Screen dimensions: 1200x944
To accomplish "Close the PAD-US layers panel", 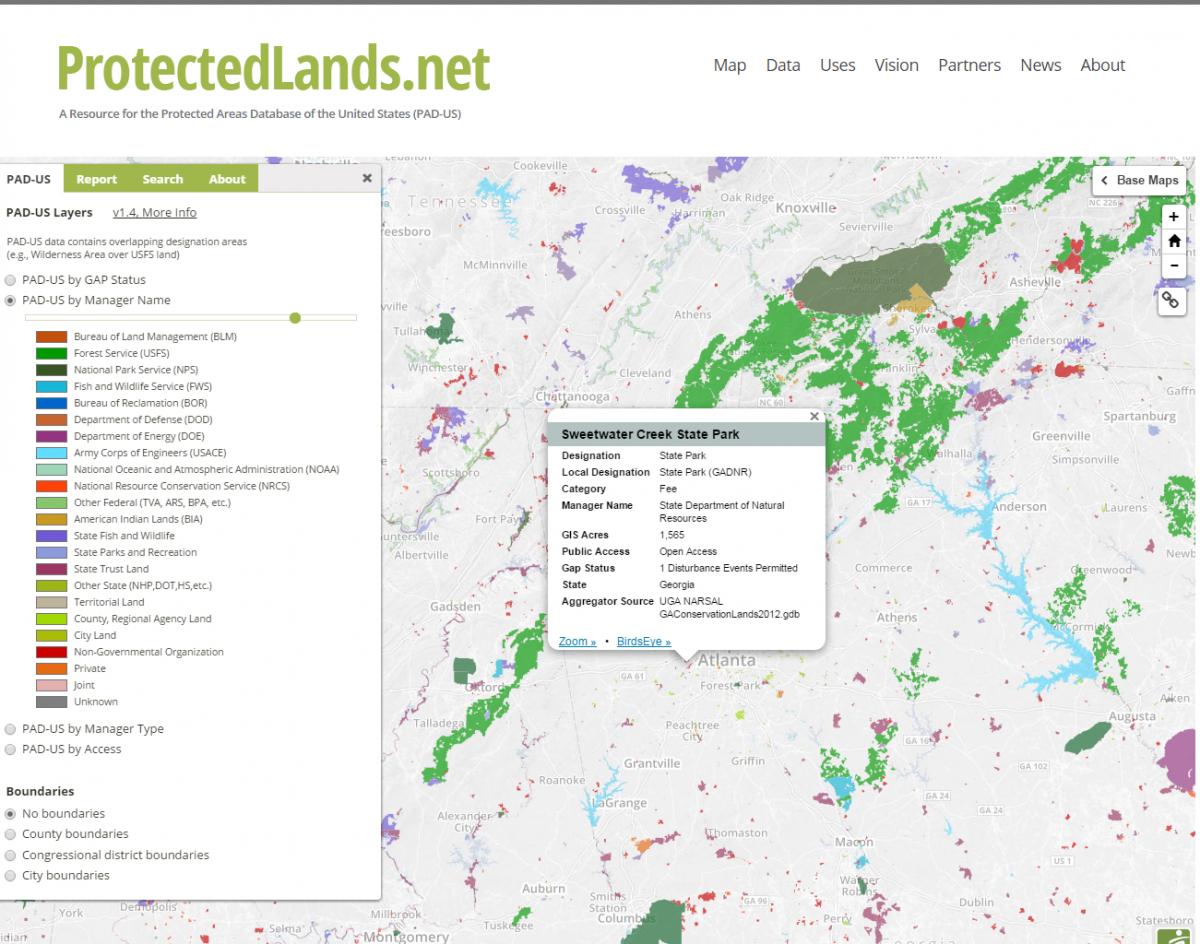I will point(367,178).
